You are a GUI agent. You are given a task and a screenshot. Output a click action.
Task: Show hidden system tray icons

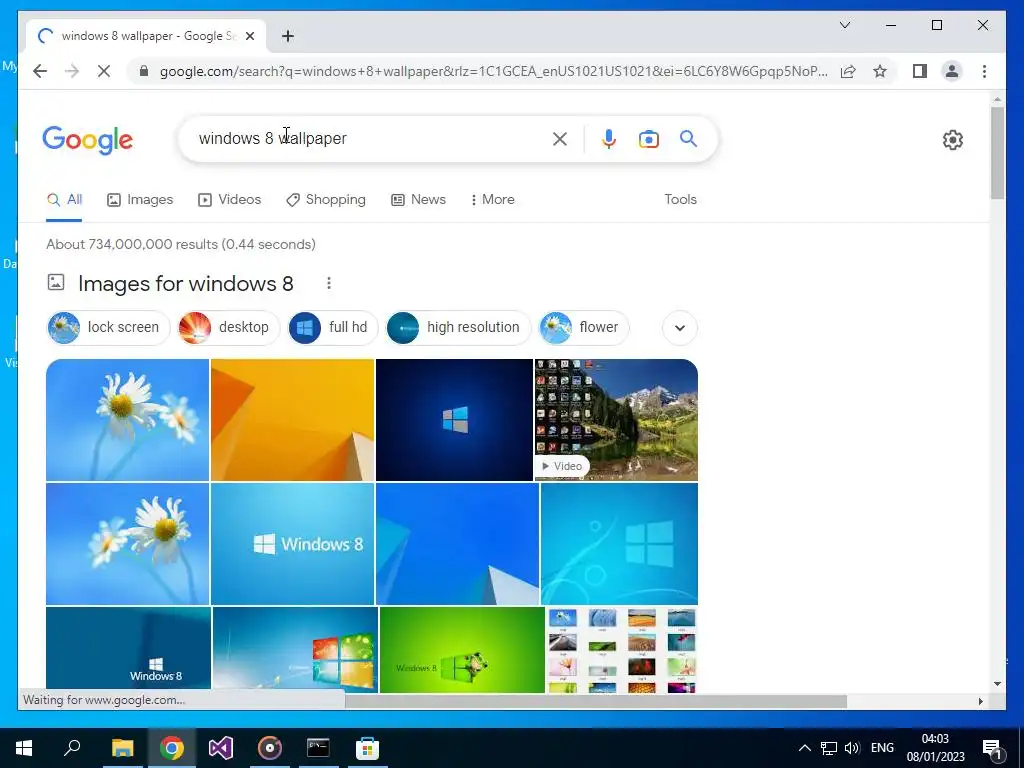pos(805,748)
